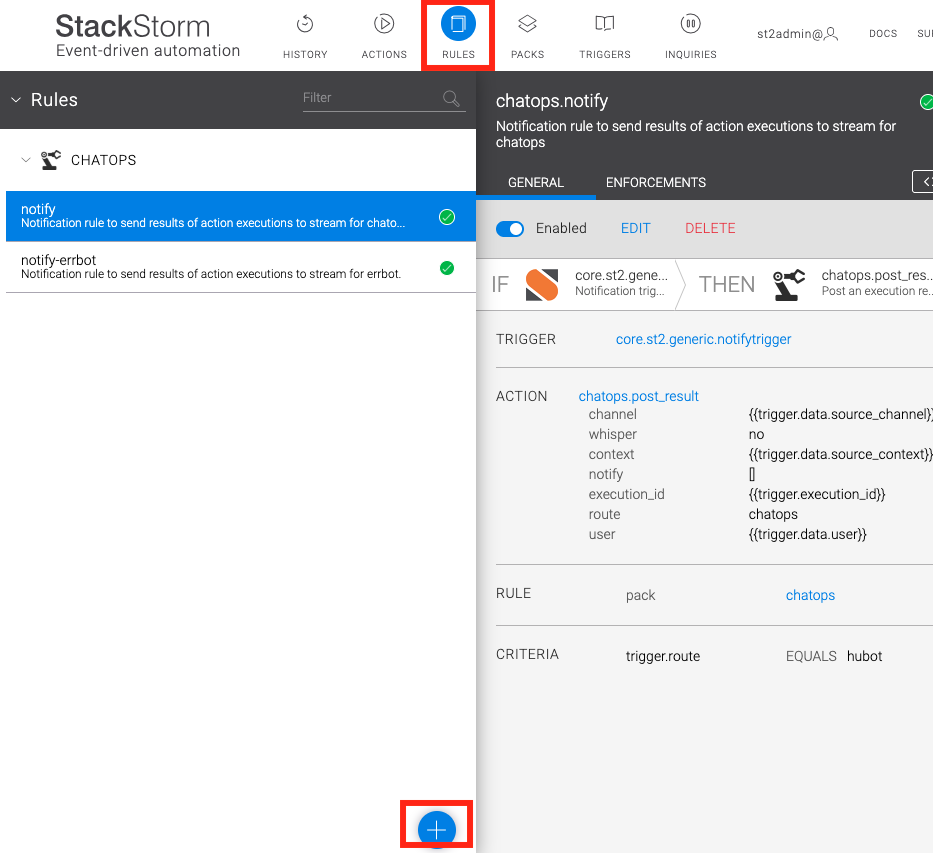
Task: Click the trigger.route criteria text
Action: 662,656
